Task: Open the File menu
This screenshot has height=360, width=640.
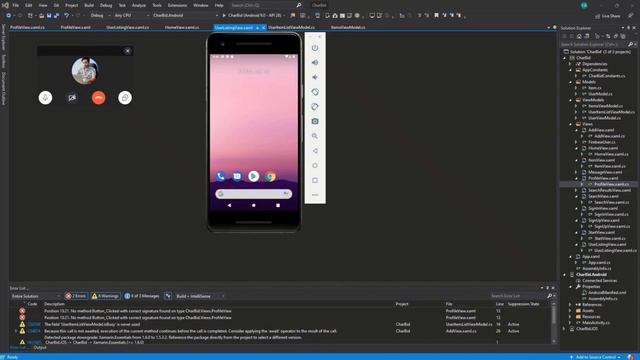Action: click(15, 5)
